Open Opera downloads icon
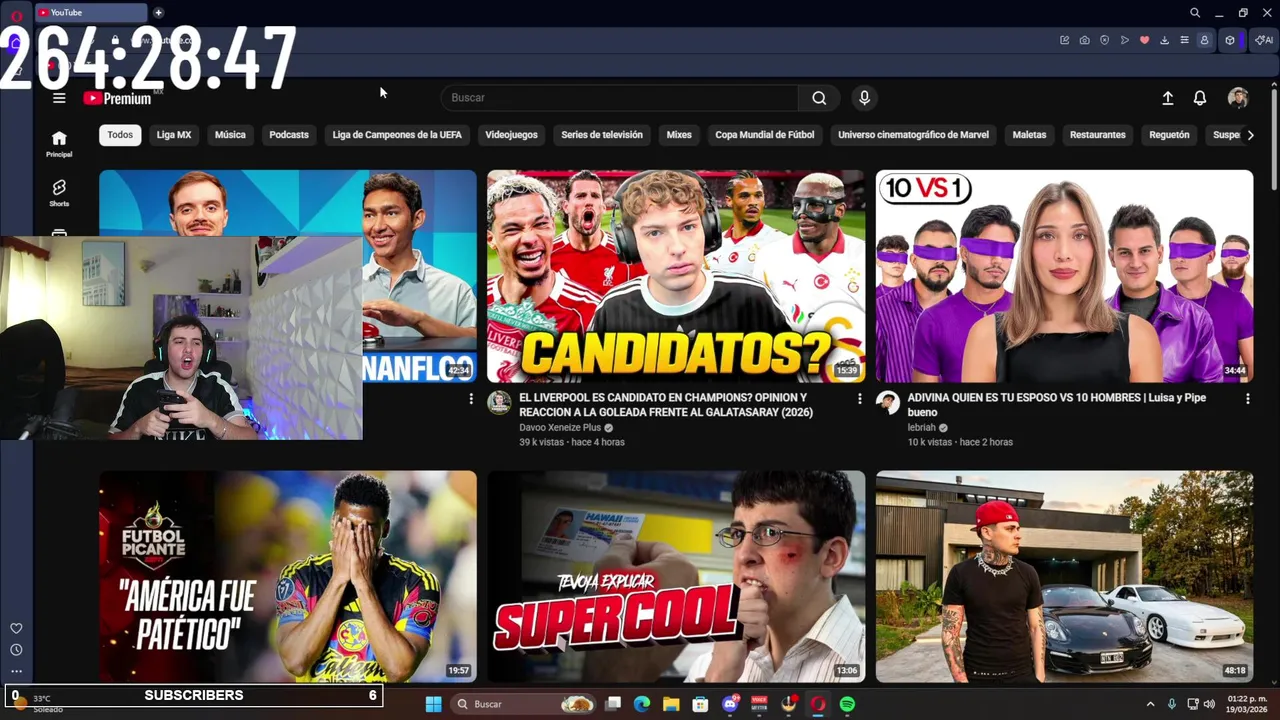 pyautogui.click(x=1165, y=40)
